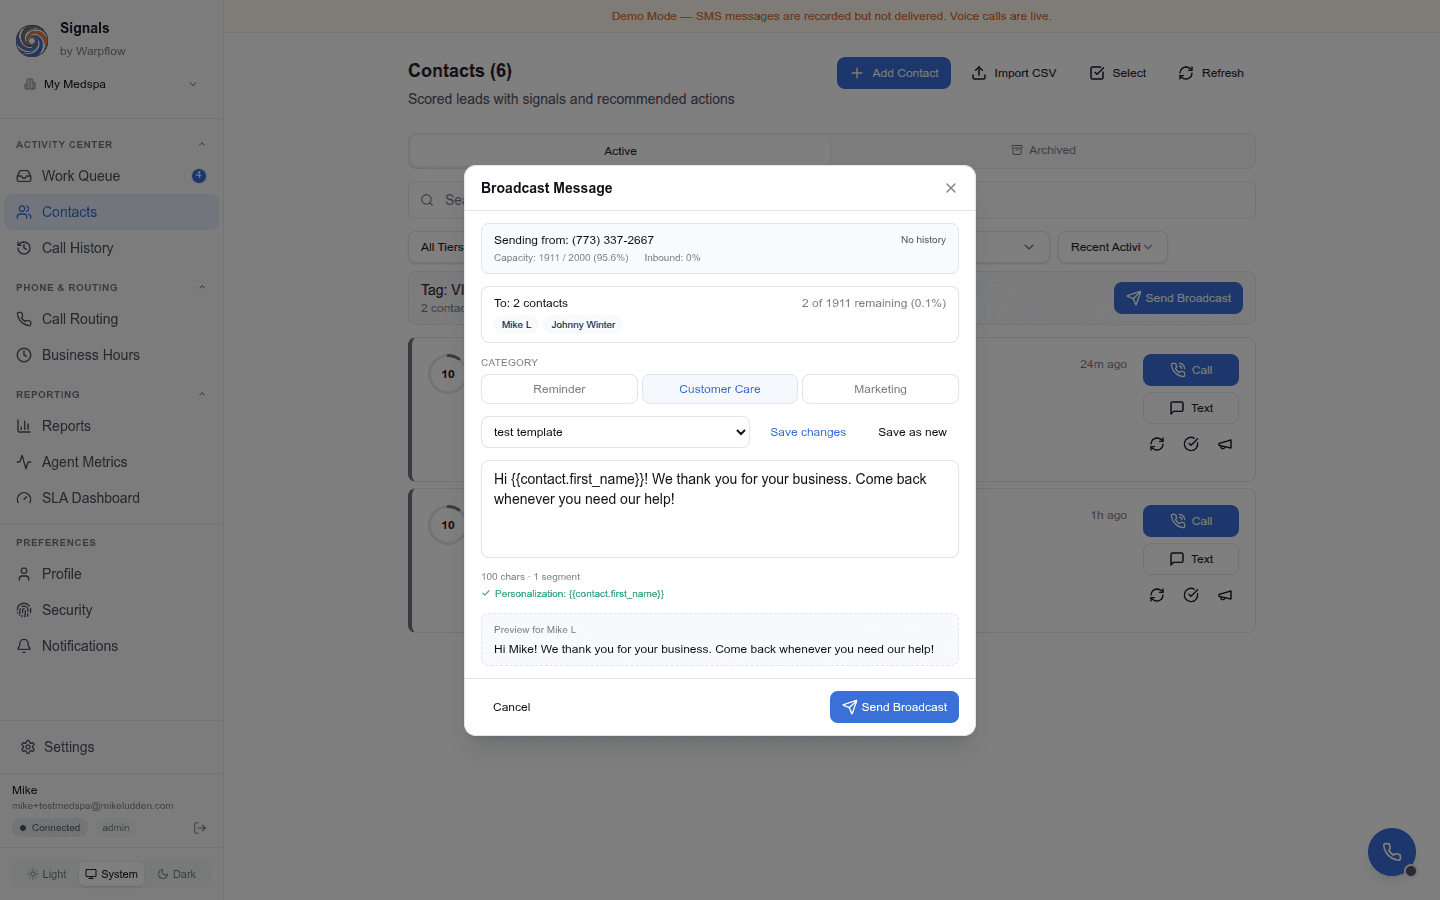Viewport: 1440px width, 900px height.
Task: Choose the Reminder message category
Action: [x=559, y=388]
